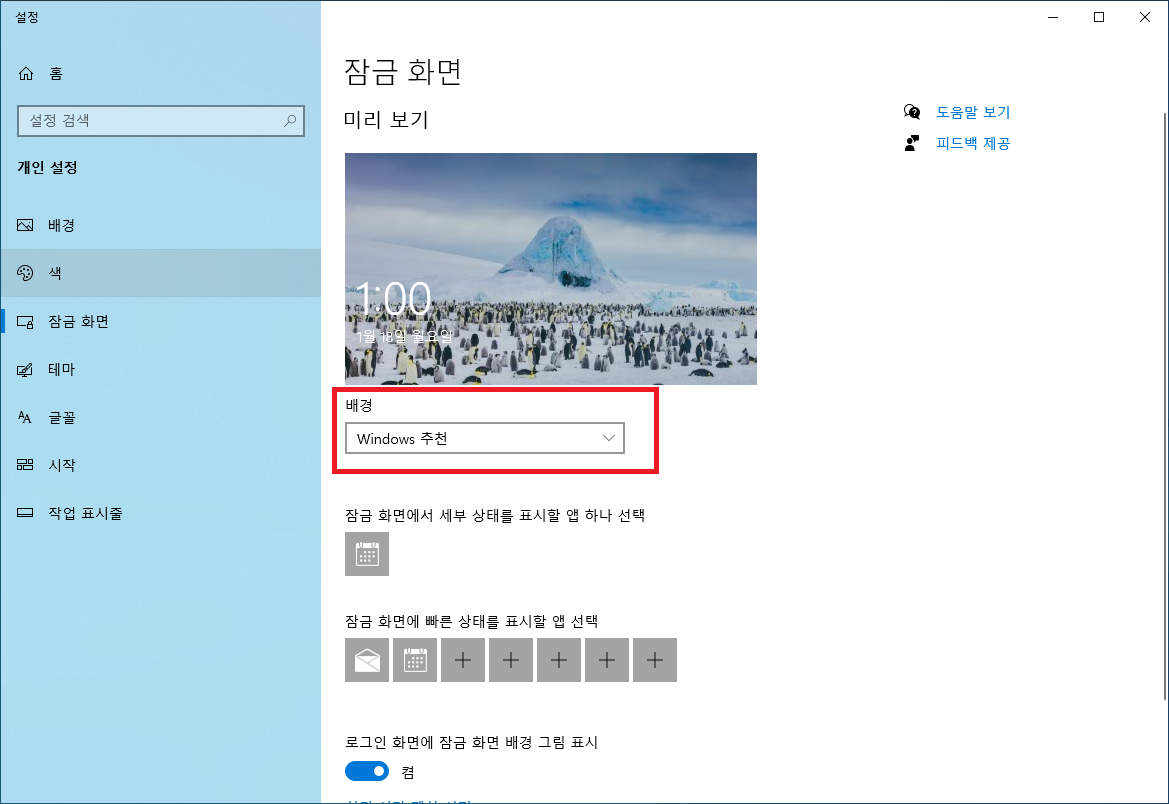Image resolution: width=1169 pixels, height=804 pixels.
Task: Go to the 색 settings section
Action: [161, 273]
